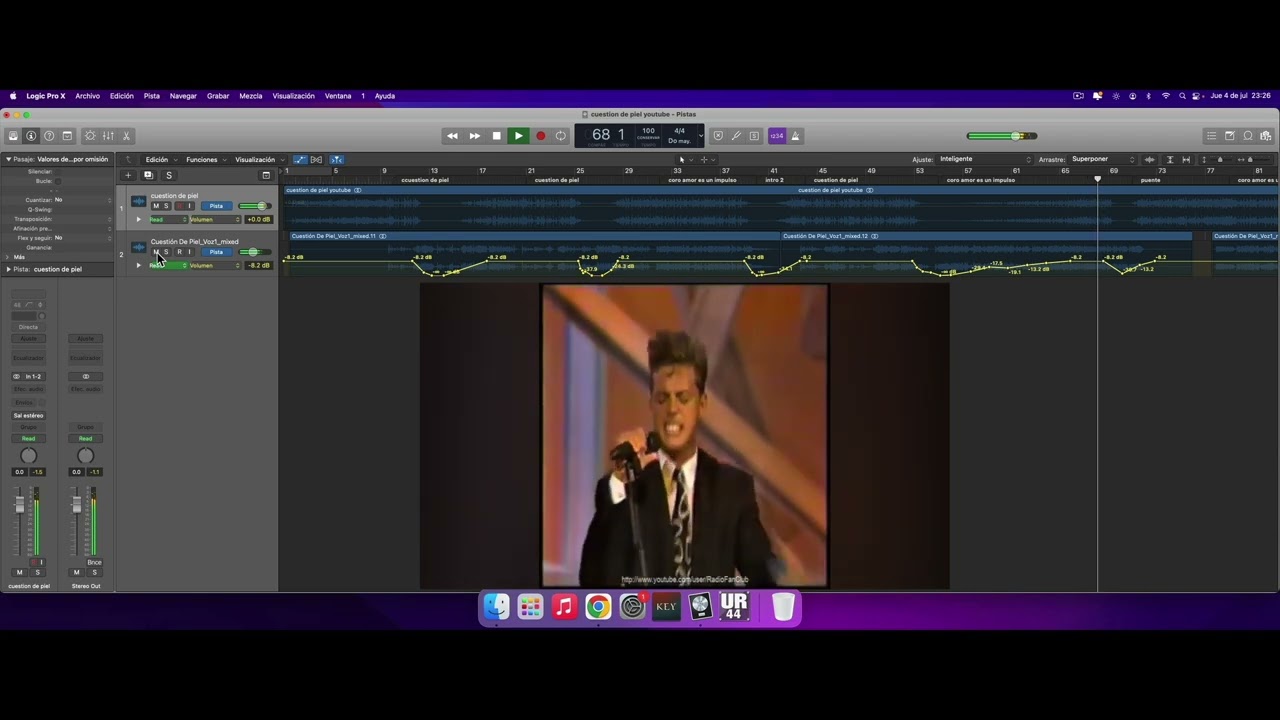Screen dimensions: 1280x720
Task: Toggle the Show Automation button
Action: coord(300,159)
